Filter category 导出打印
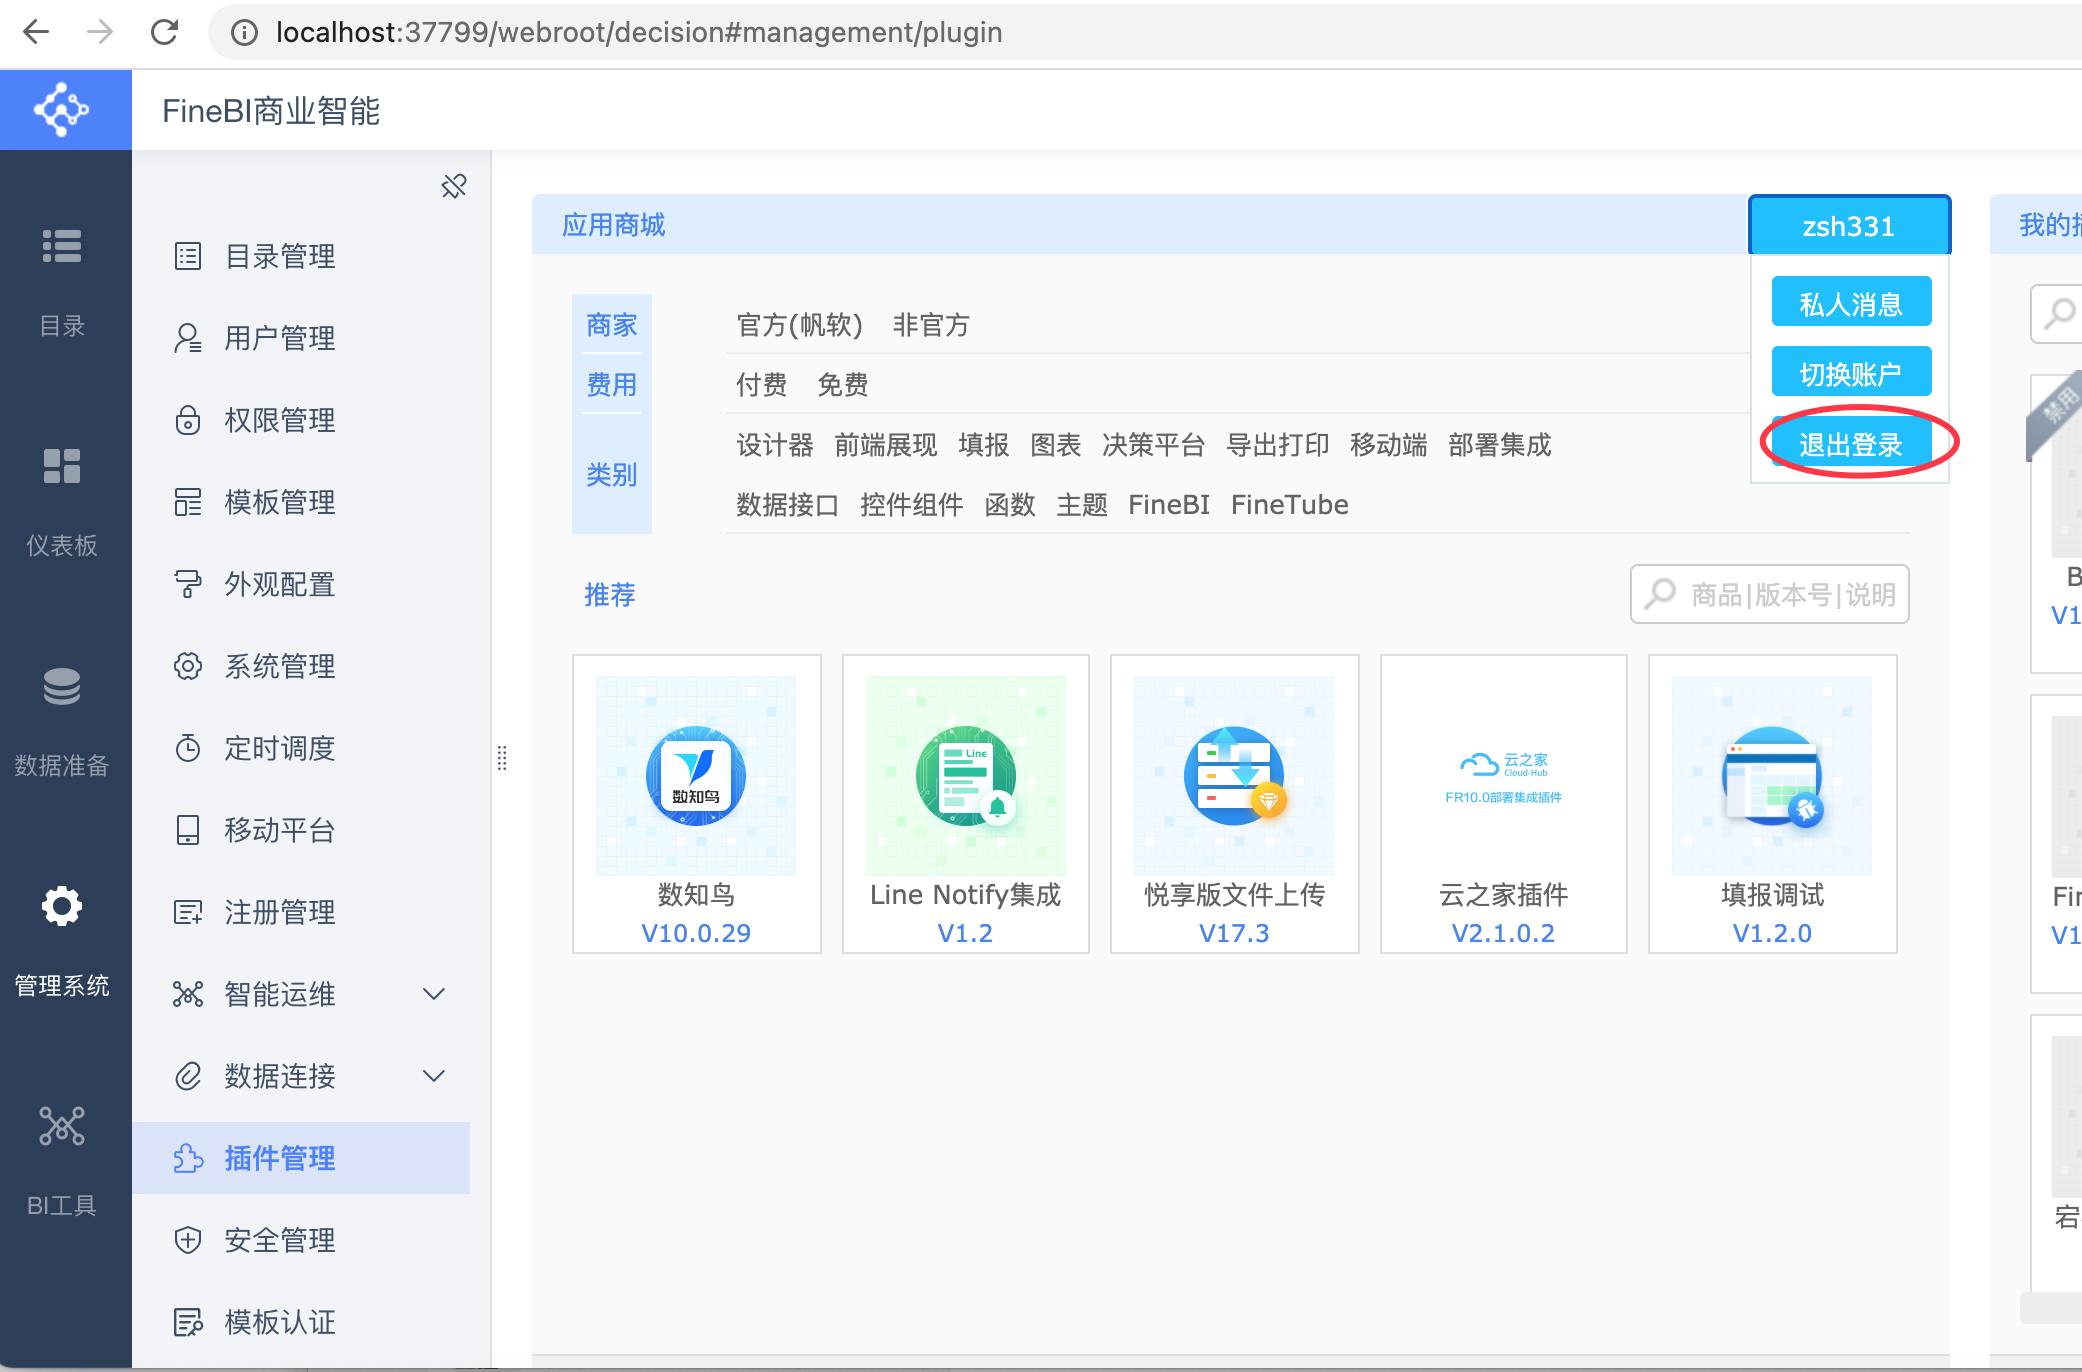This screenshot has width=2082, height=1372. coord(1278,445)
